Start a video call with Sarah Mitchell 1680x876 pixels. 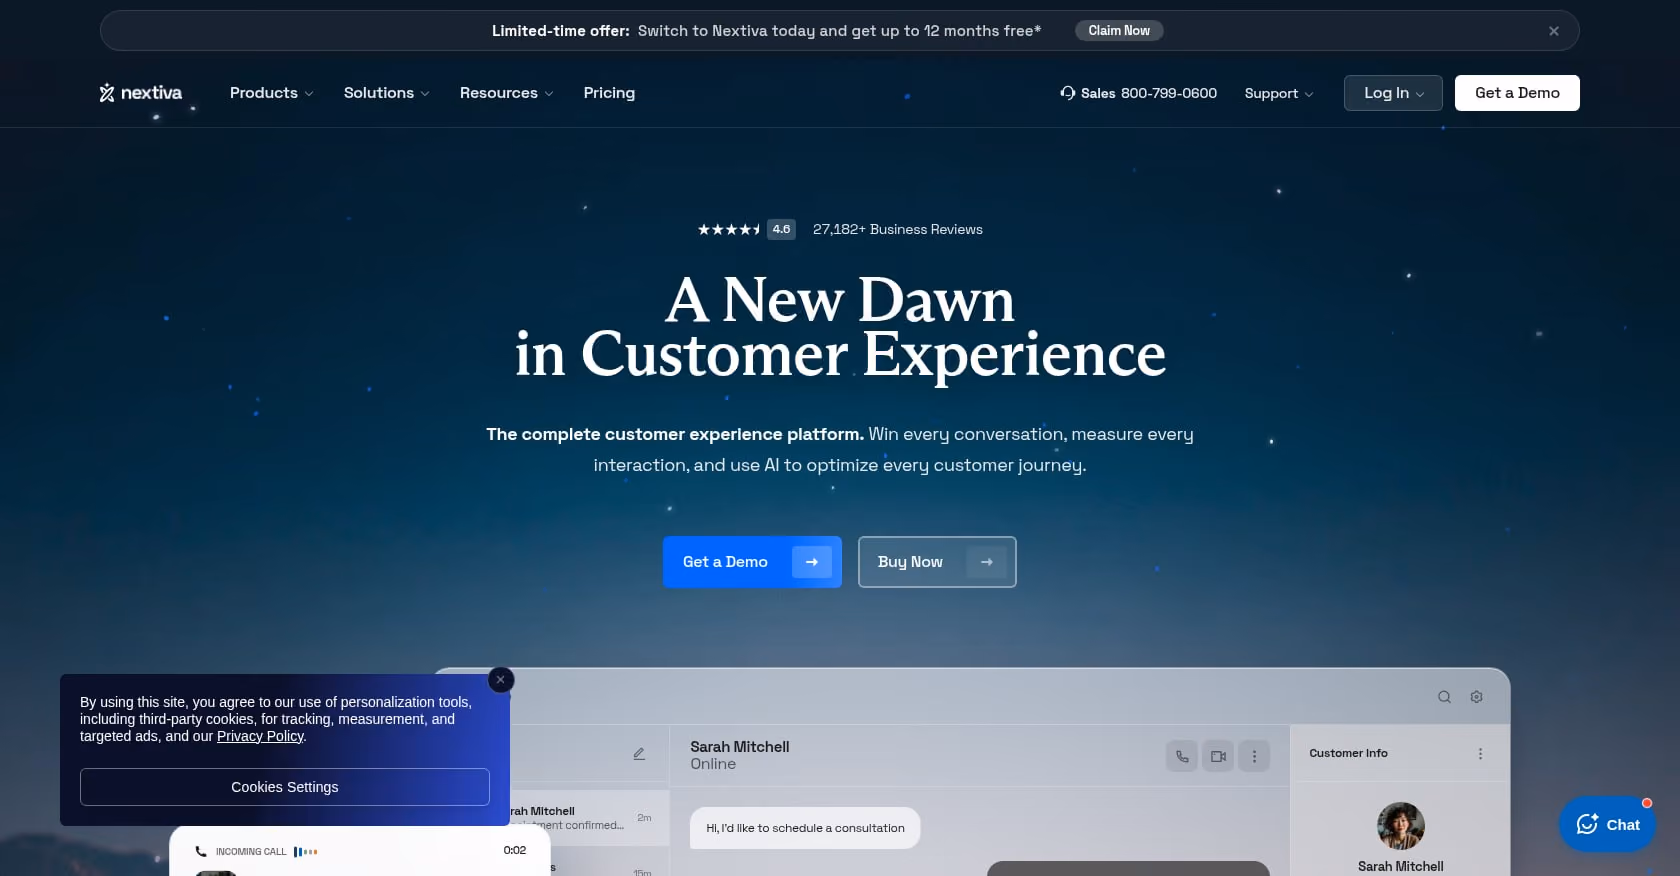(x=1218, y=756)
